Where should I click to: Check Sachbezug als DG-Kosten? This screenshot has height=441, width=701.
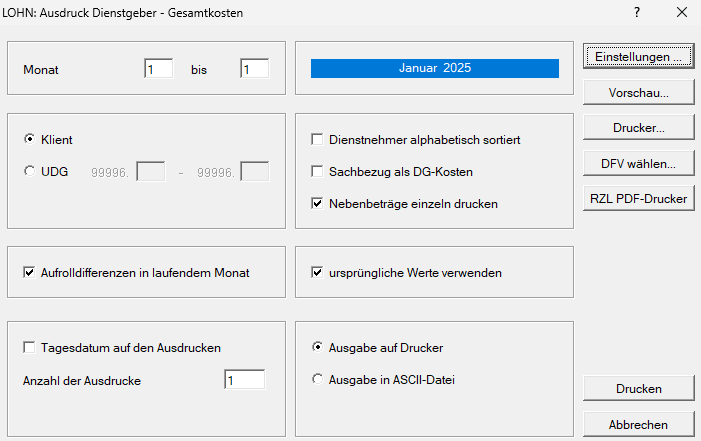coord(318,172)
